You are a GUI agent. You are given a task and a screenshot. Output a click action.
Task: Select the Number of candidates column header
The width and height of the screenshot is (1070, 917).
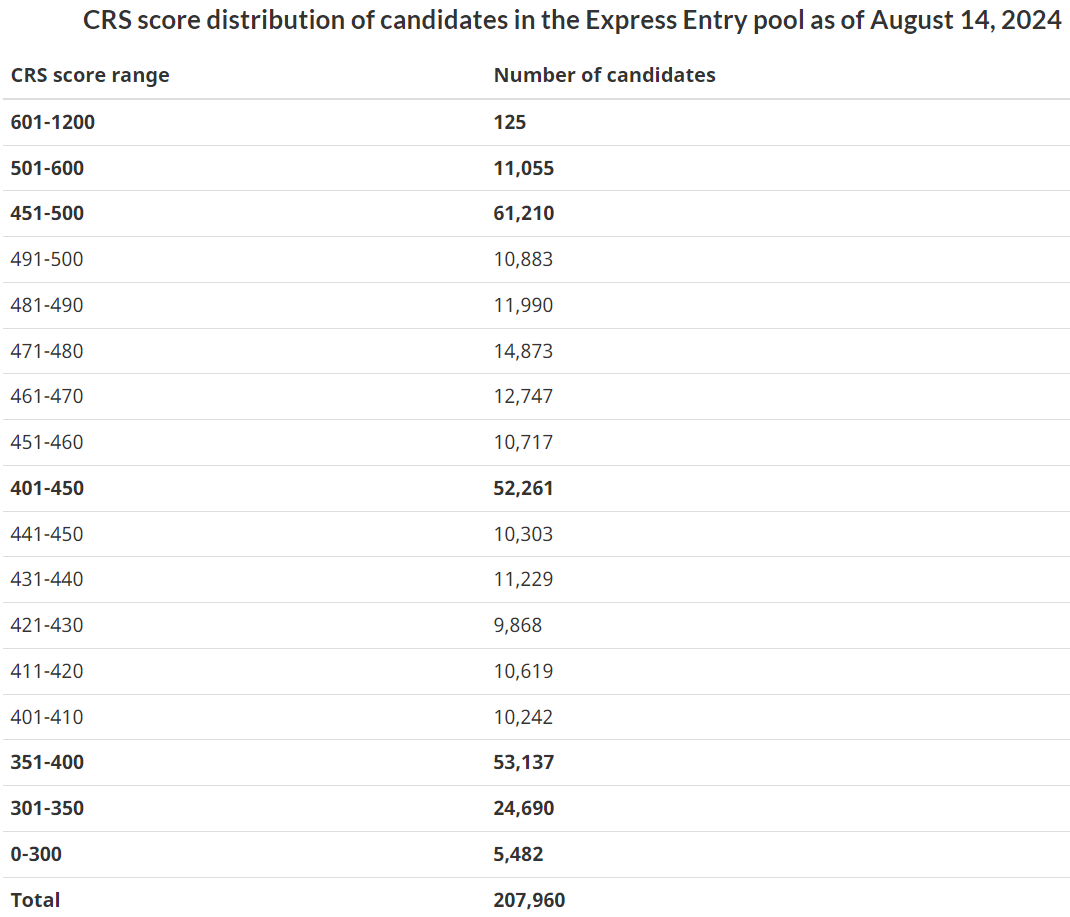605,75
